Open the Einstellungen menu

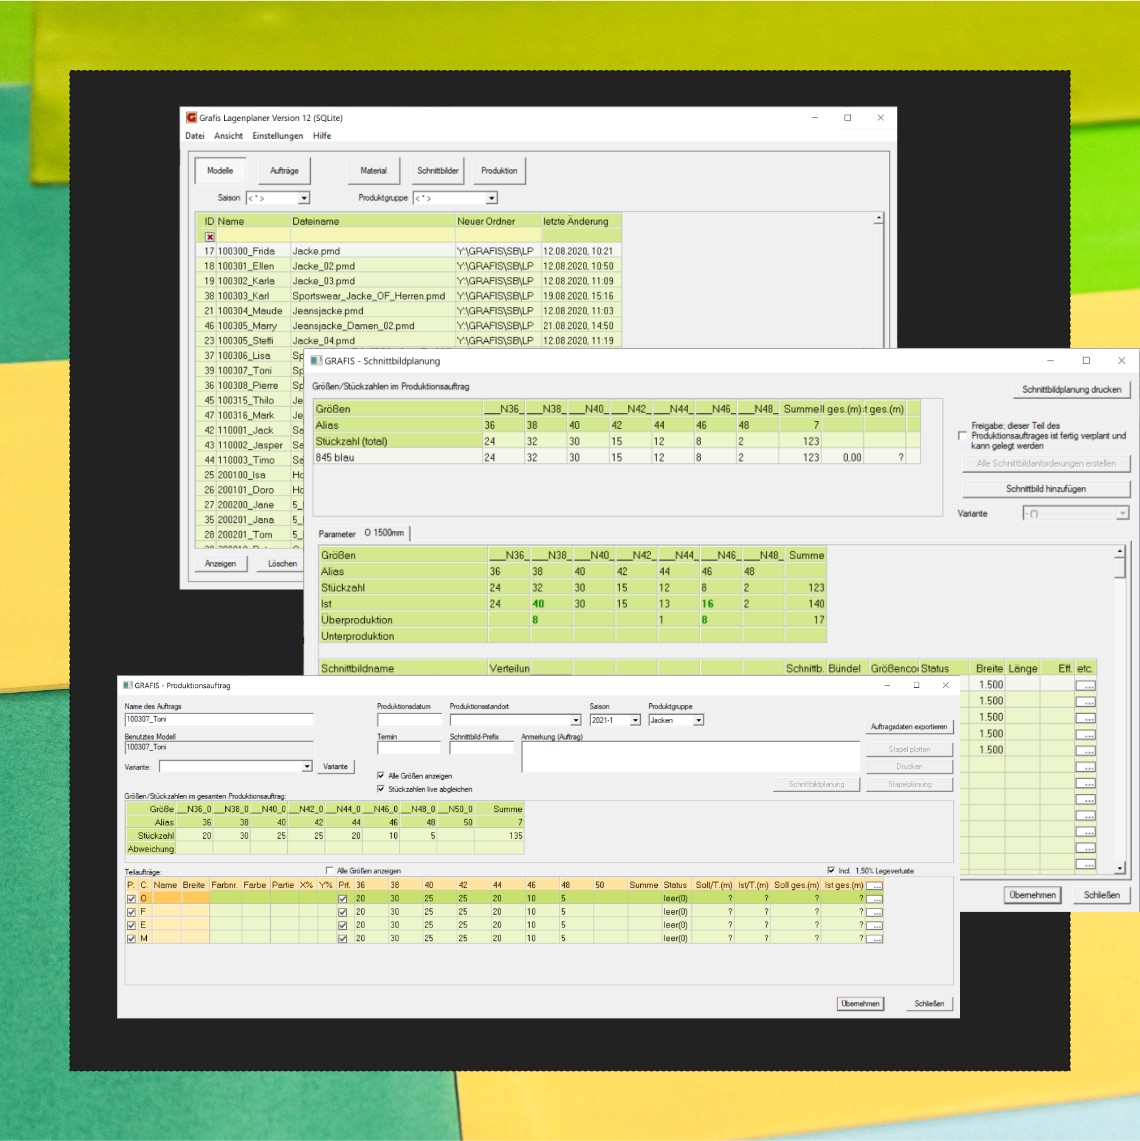pyautogui.click(x=277, y=136)
